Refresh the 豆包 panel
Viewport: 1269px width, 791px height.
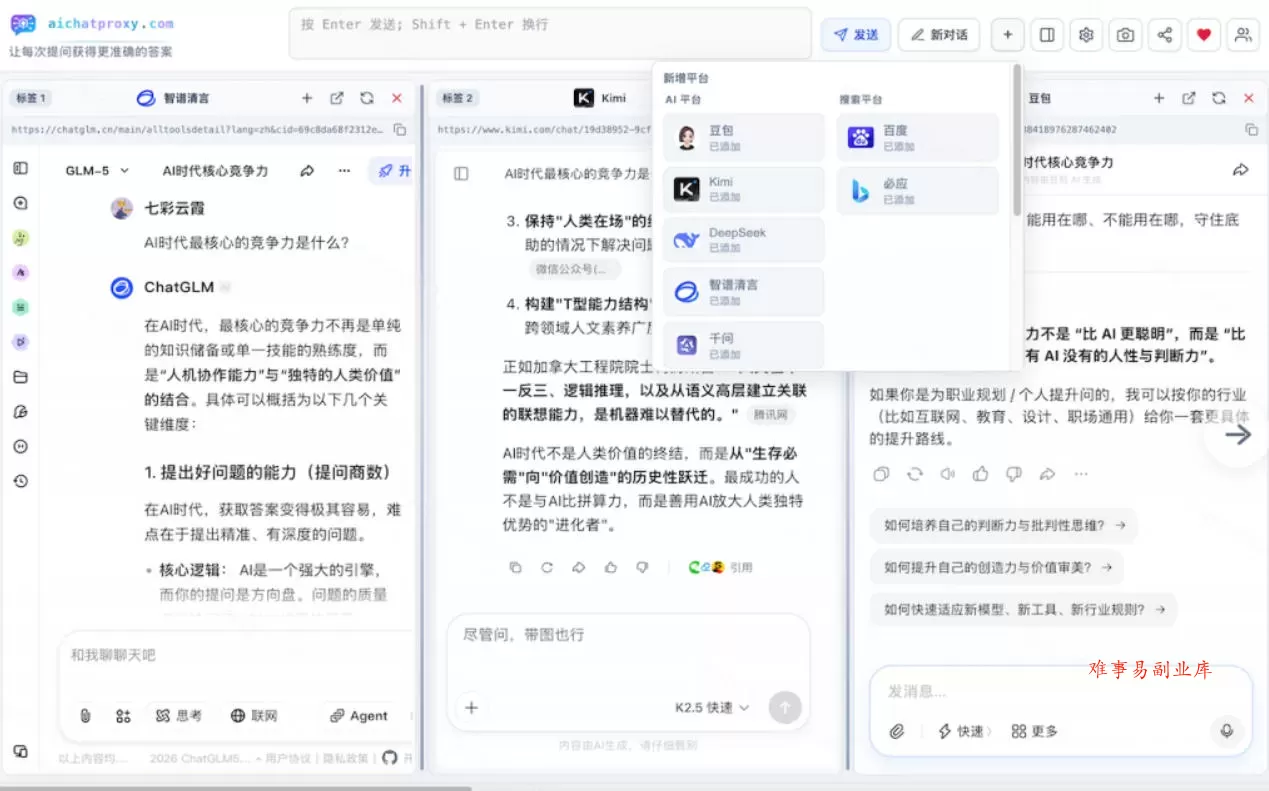1219,98
